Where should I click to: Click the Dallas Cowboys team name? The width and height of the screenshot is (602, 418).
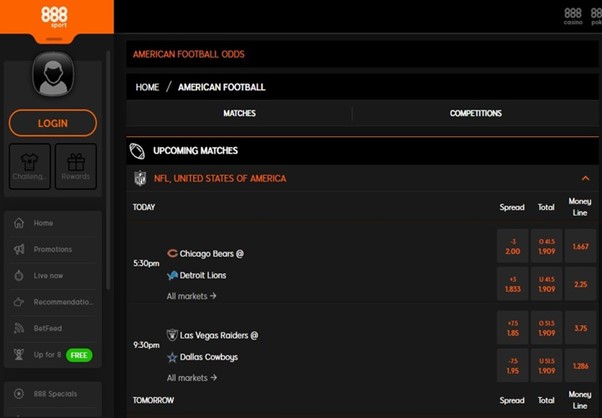208,357
